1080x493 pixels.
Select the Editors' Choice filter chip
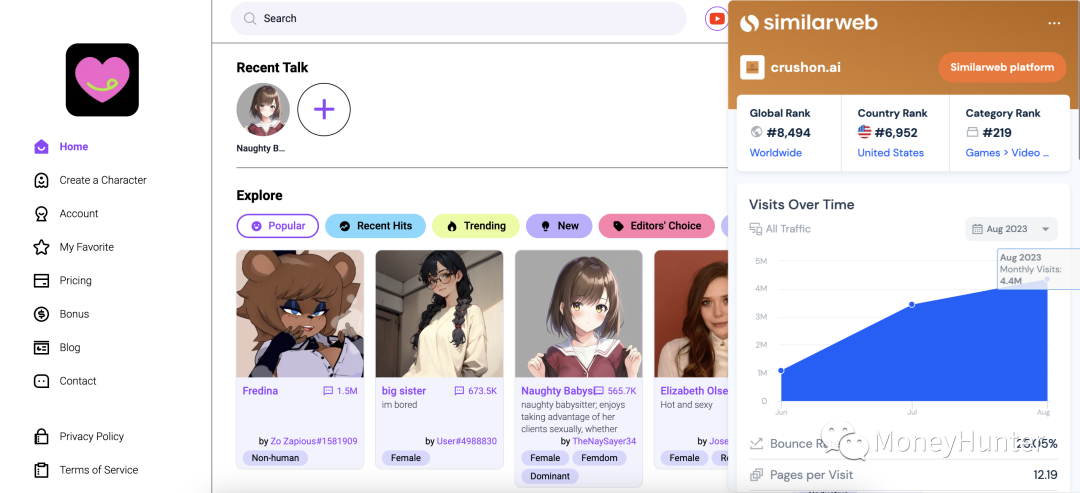(x=656, y=226)
